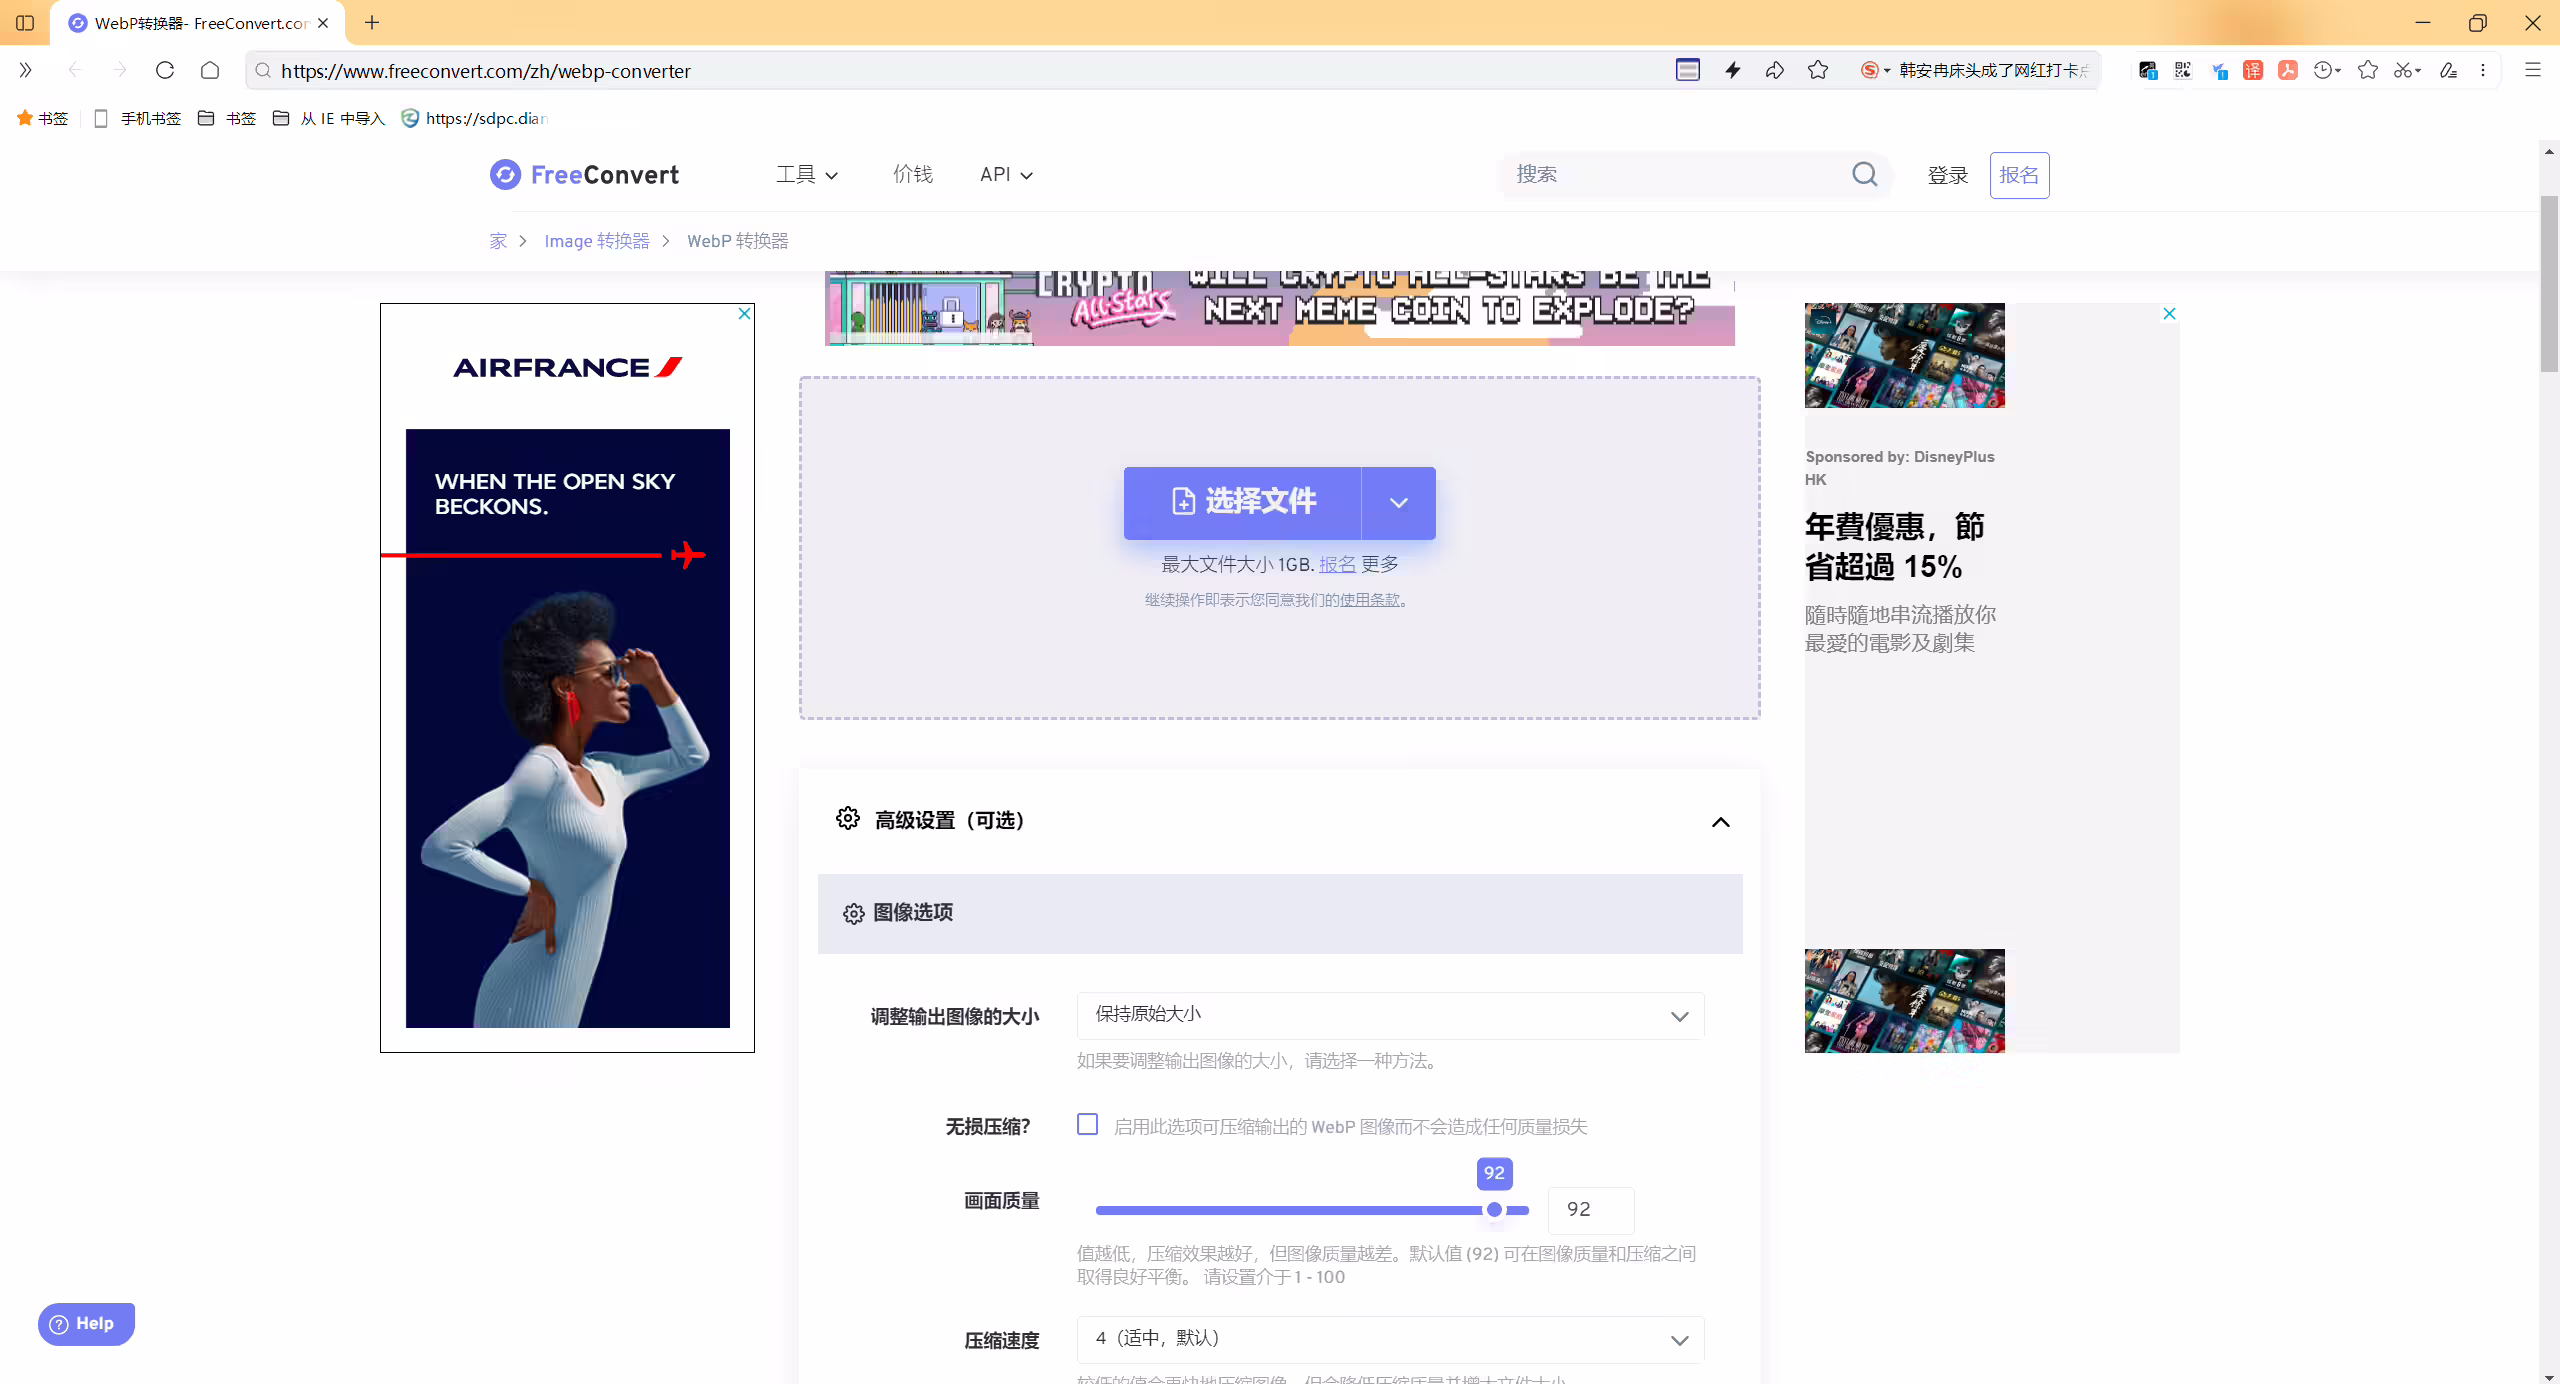The image size is (2560, 1384).
Task: Collapse the advanced settings section
Action: point(1720,822)
